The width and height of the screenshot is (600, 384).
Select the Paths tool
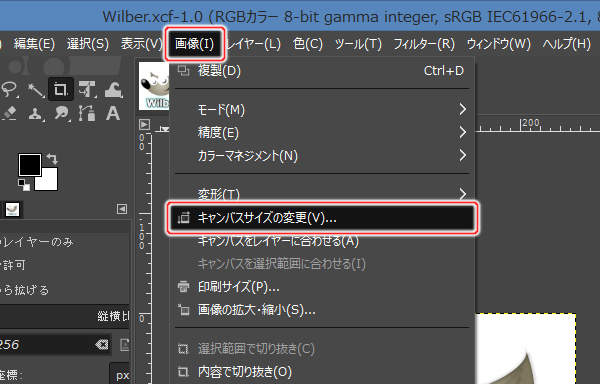(x=87, y=113)
